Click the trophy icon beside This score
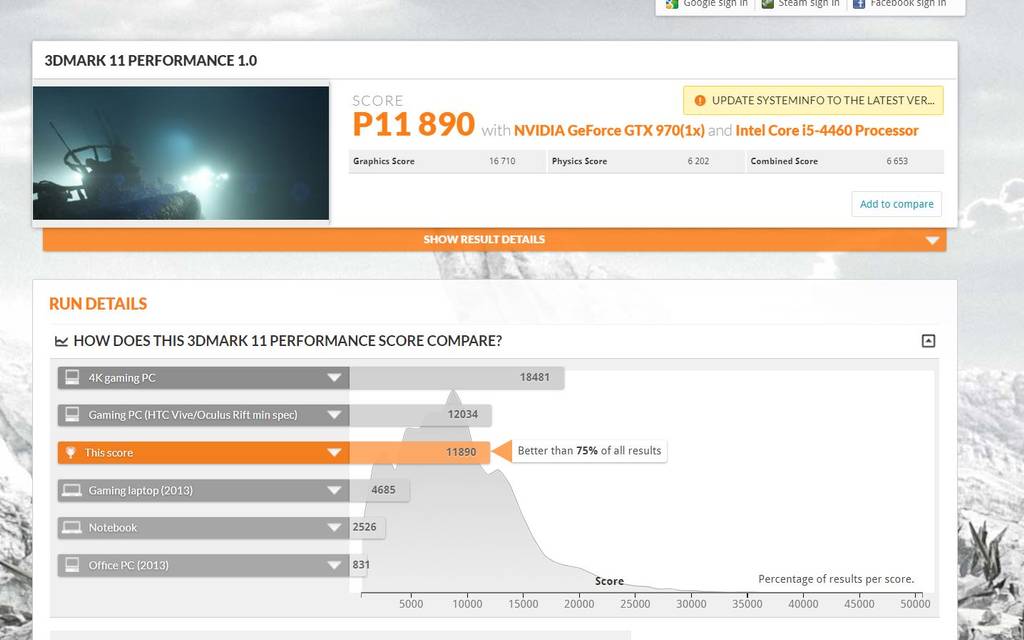The width and height of the screenshot is (1024, 640). (71, 453)
